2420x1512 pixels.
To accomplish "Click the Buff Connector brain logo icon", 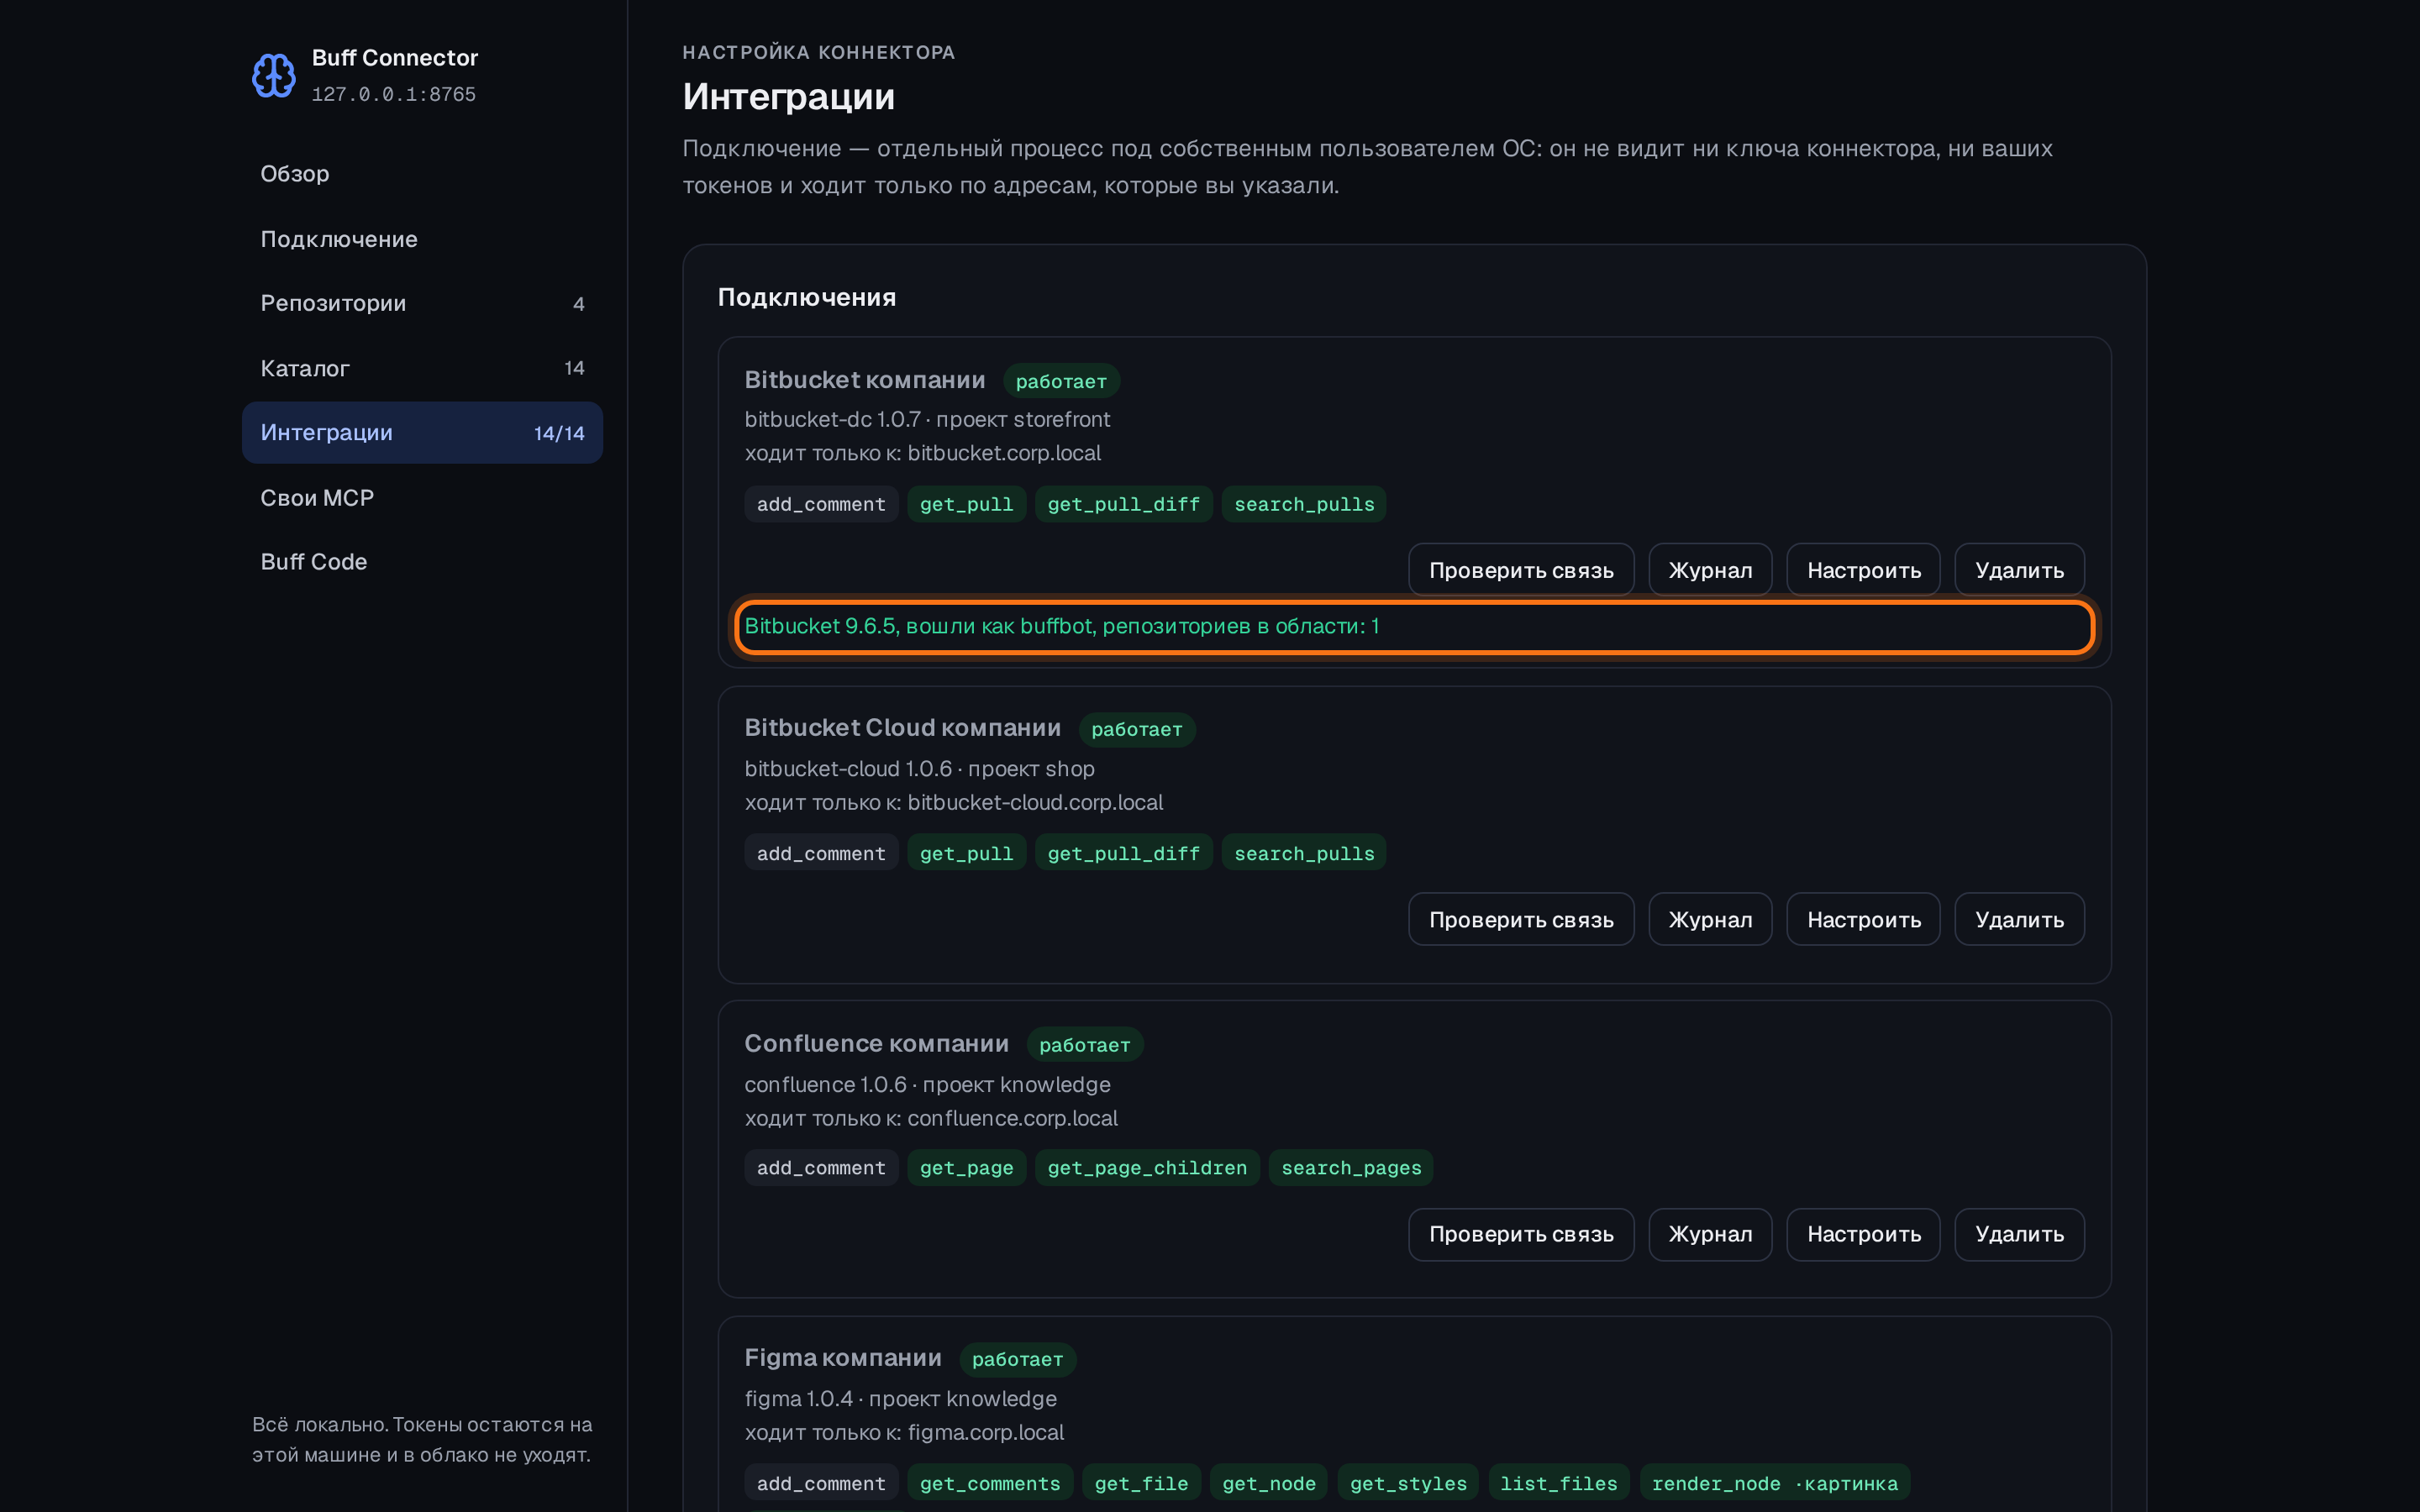I will (273, 75).
